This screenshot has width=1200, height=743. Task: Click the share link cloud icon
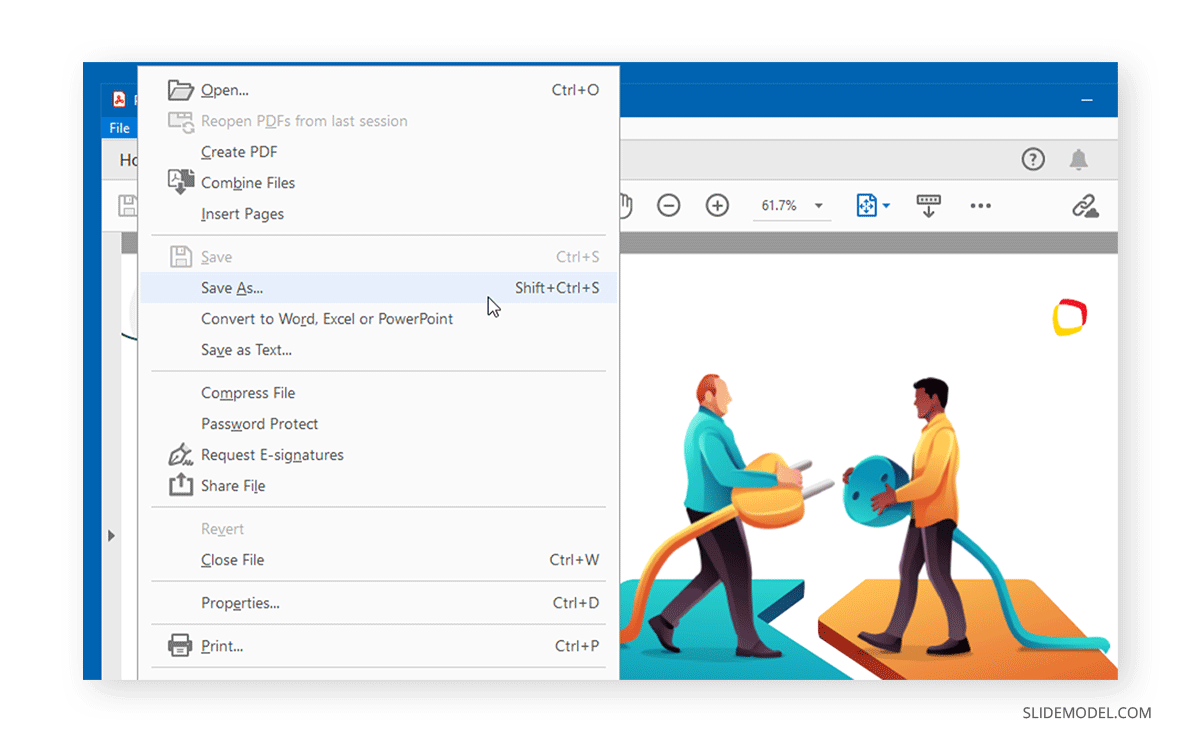point(1085,206)
